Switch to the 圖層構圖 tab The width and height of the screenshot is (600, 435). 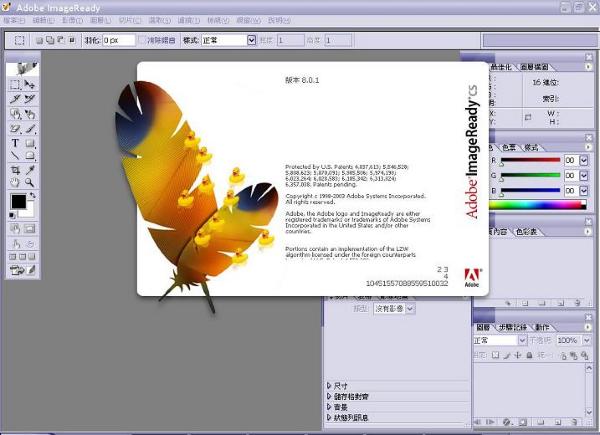tap(534, 67)
